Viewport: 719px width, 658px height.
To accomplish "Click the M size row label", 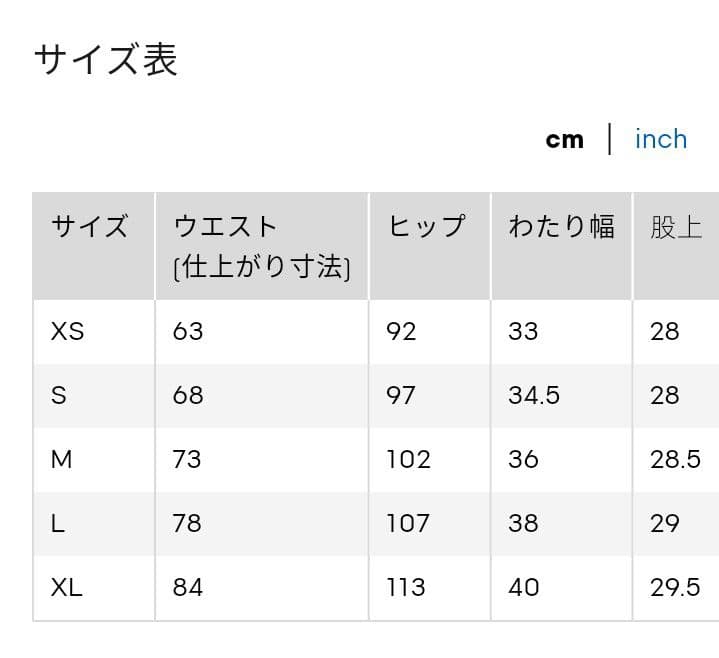I will (x=61, y=459).
